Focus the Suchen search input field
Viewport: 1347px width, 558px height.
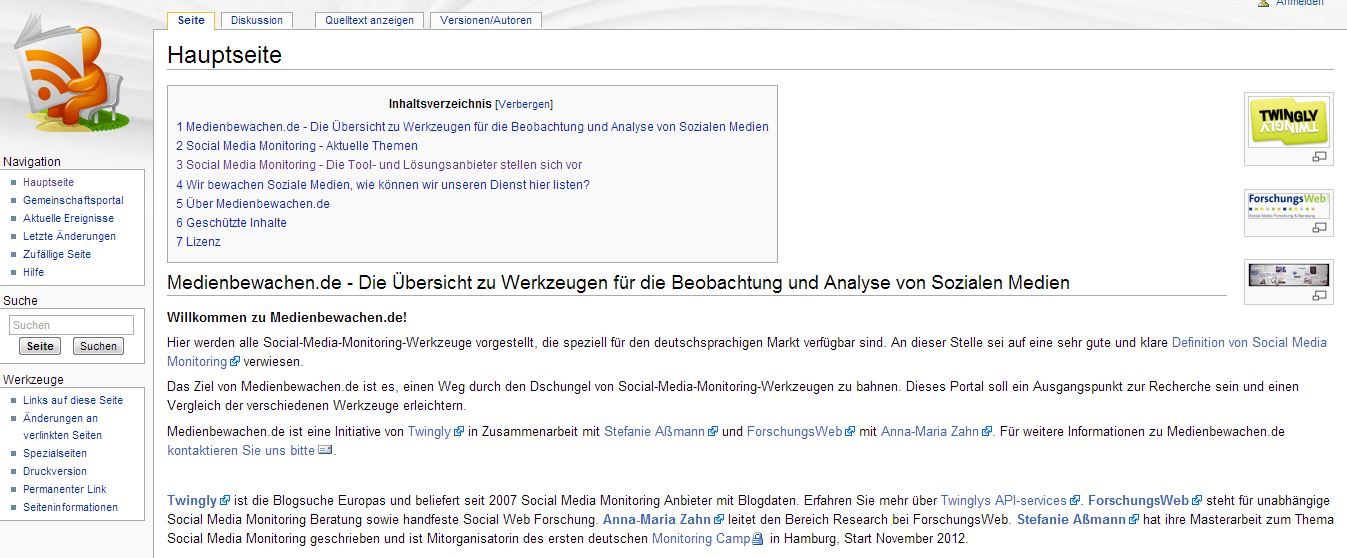(x=71, y=325)
